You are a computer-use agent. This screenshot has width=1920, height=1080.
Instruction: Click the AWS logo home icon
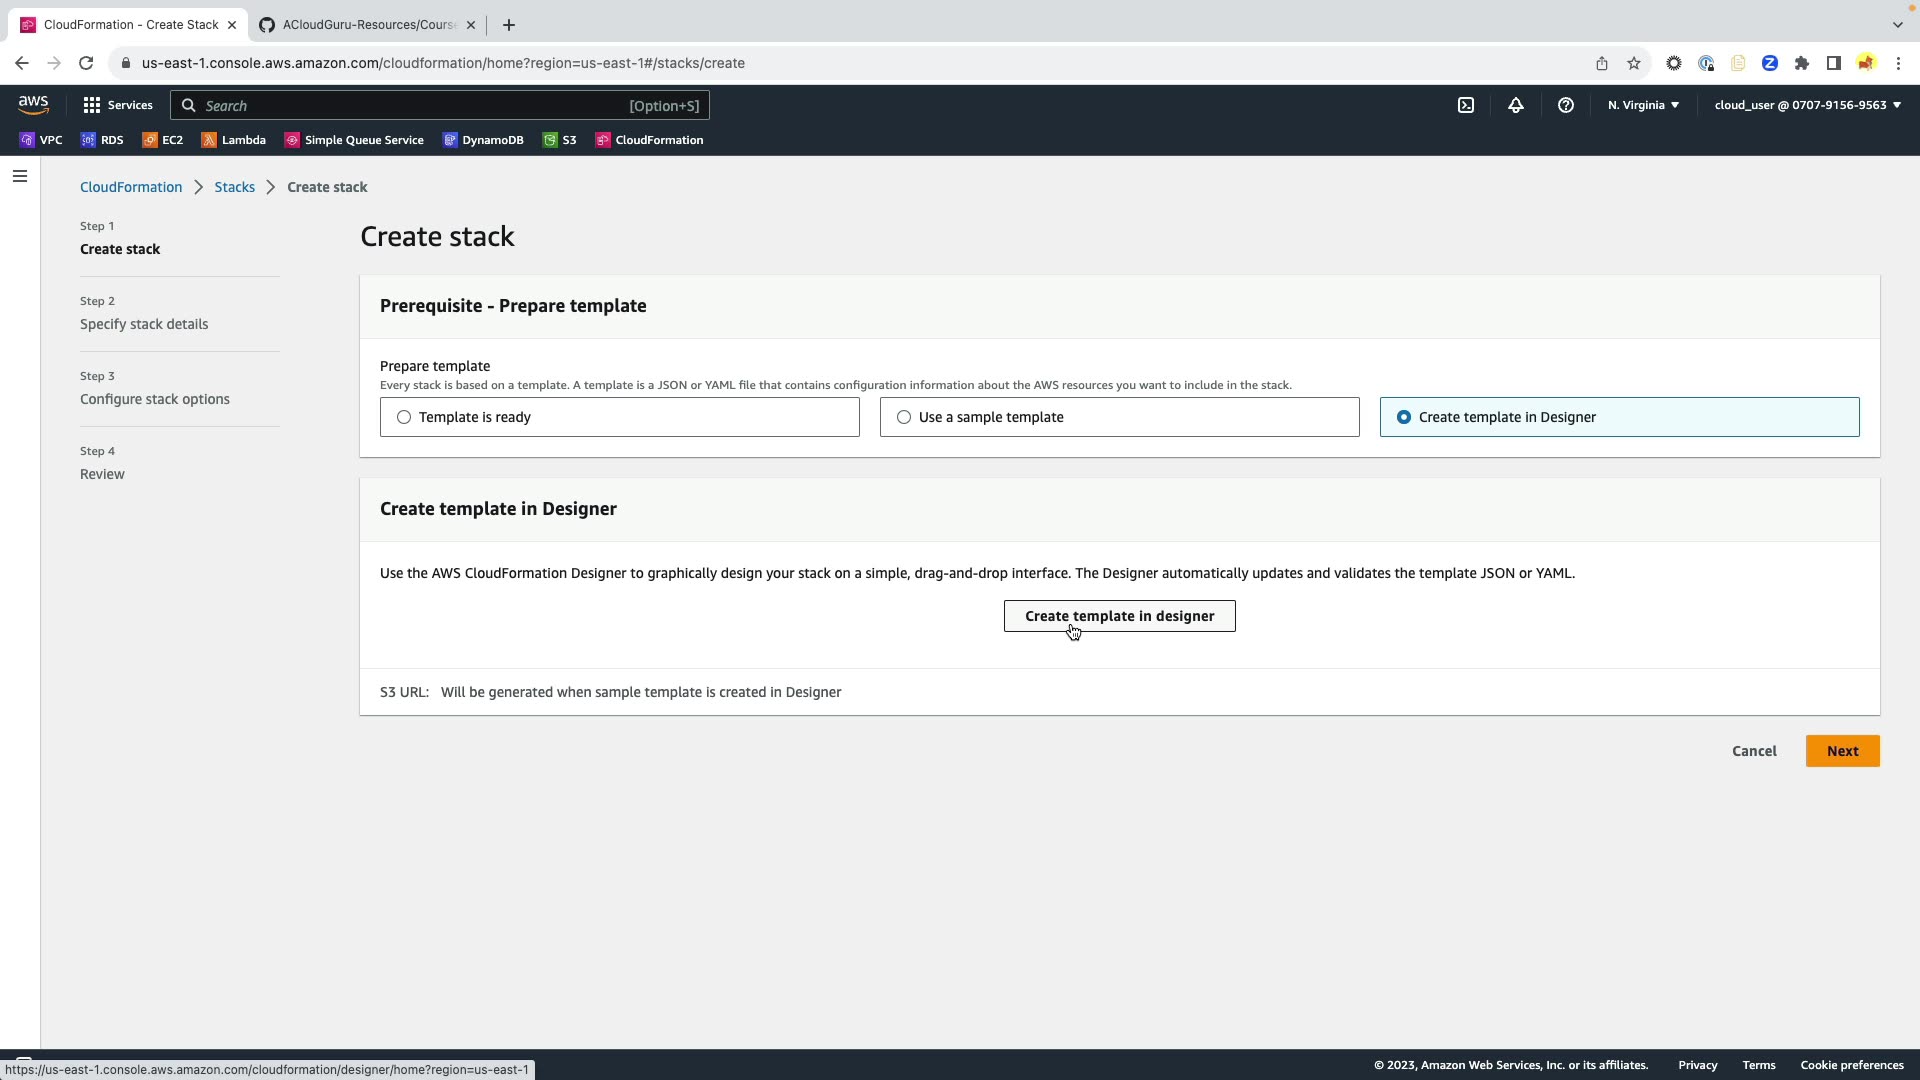(x=33, y=105)
